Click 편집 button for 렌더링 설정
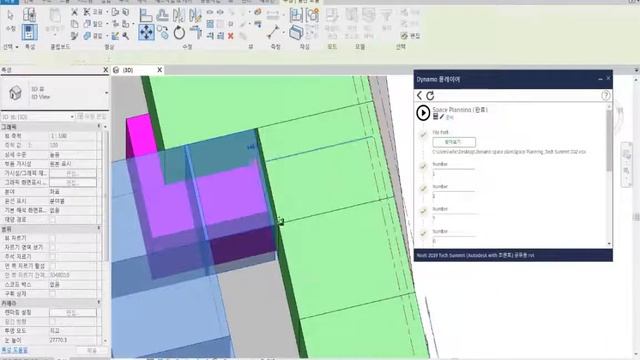Screen dimensions: 640x360 (73, 312)
